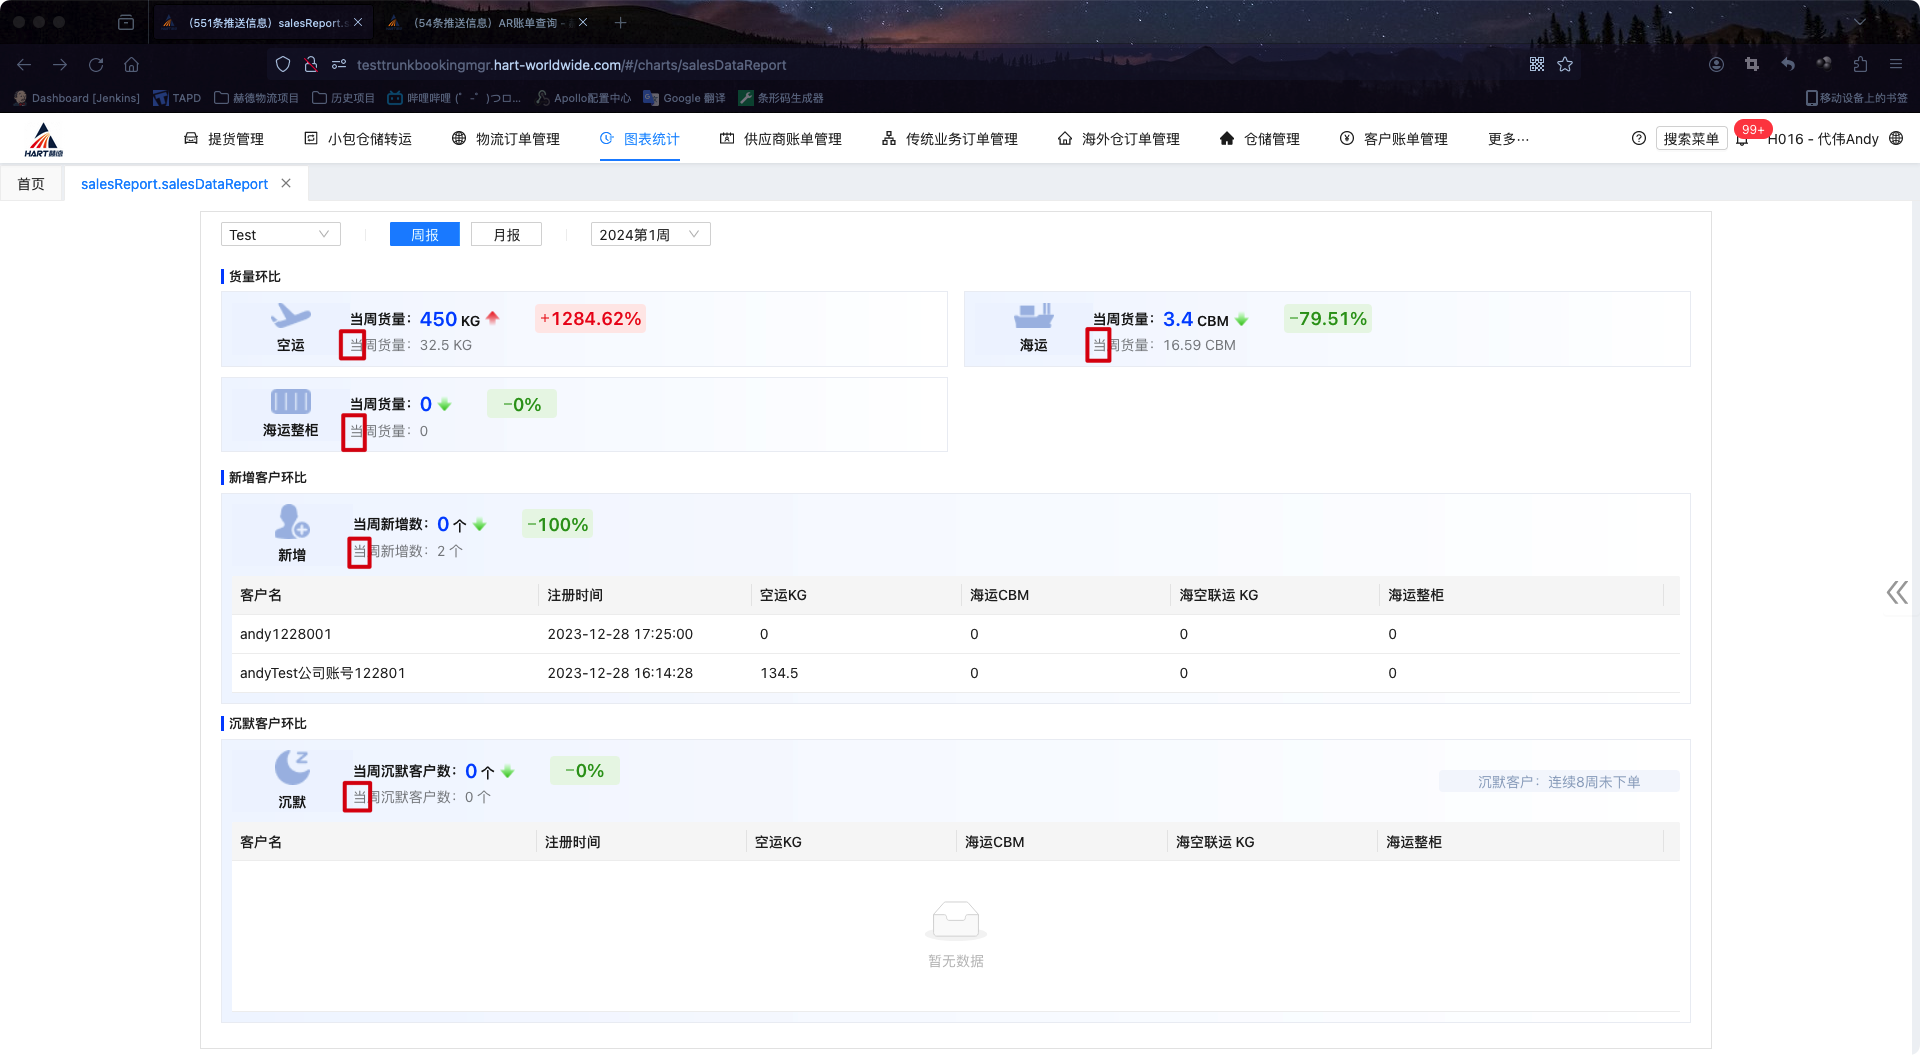Image resolution: width=1920 pixels, height=1055 pixels.
Task: Bookmark page with star icon
Action: pos(1565,65)
